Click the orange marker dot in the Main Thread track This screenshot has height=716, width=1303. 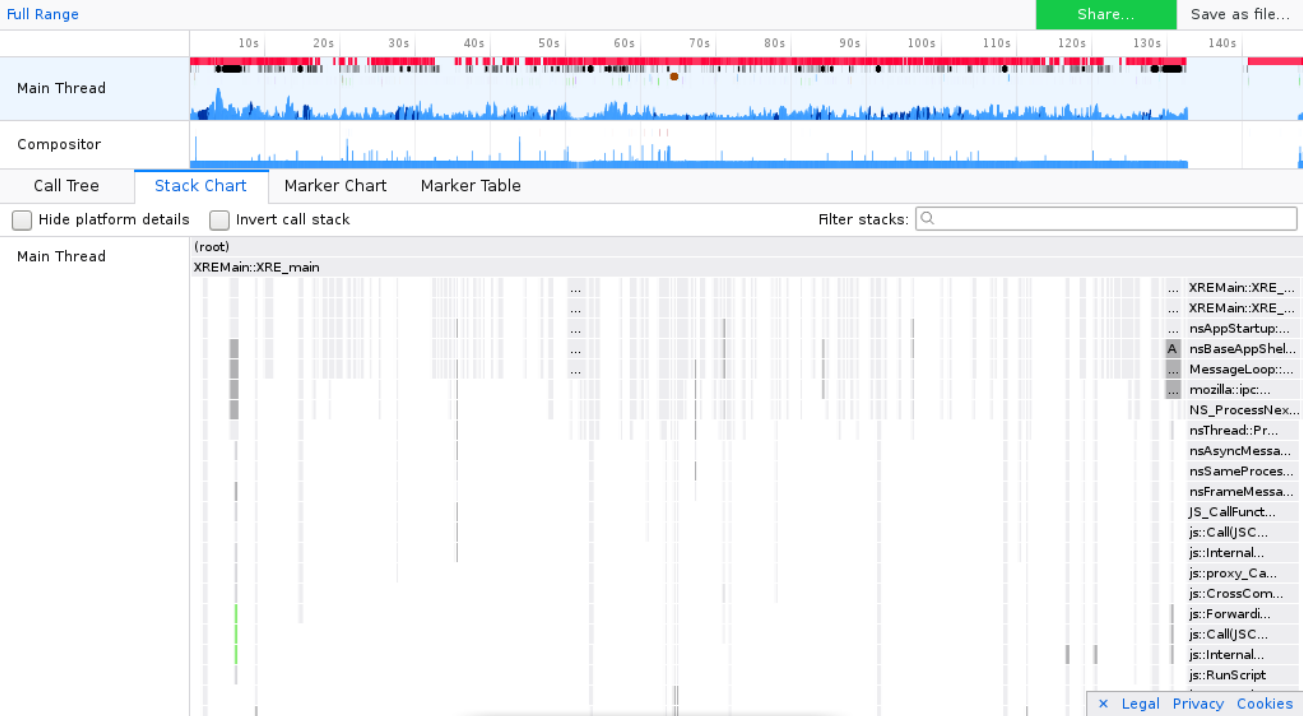point(674,76)
